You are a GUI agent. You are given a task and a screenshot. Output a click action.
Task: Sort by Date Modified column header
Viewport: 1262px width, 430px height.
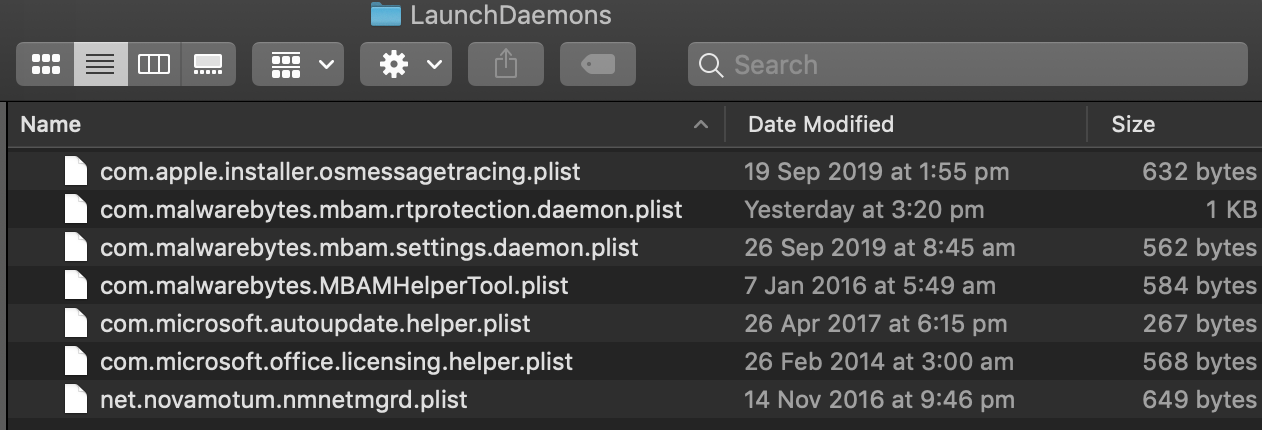(x=821, y=125)
